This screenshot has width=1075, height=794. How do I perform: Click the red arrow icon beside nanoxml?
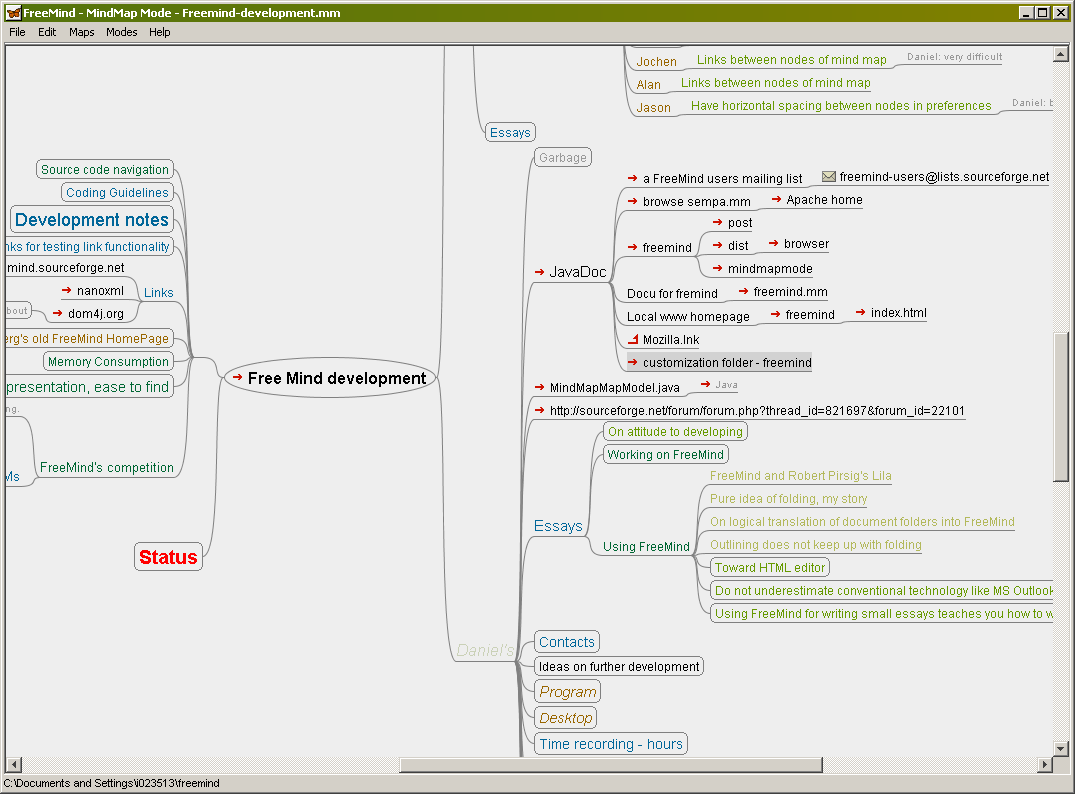coord(67,290)
